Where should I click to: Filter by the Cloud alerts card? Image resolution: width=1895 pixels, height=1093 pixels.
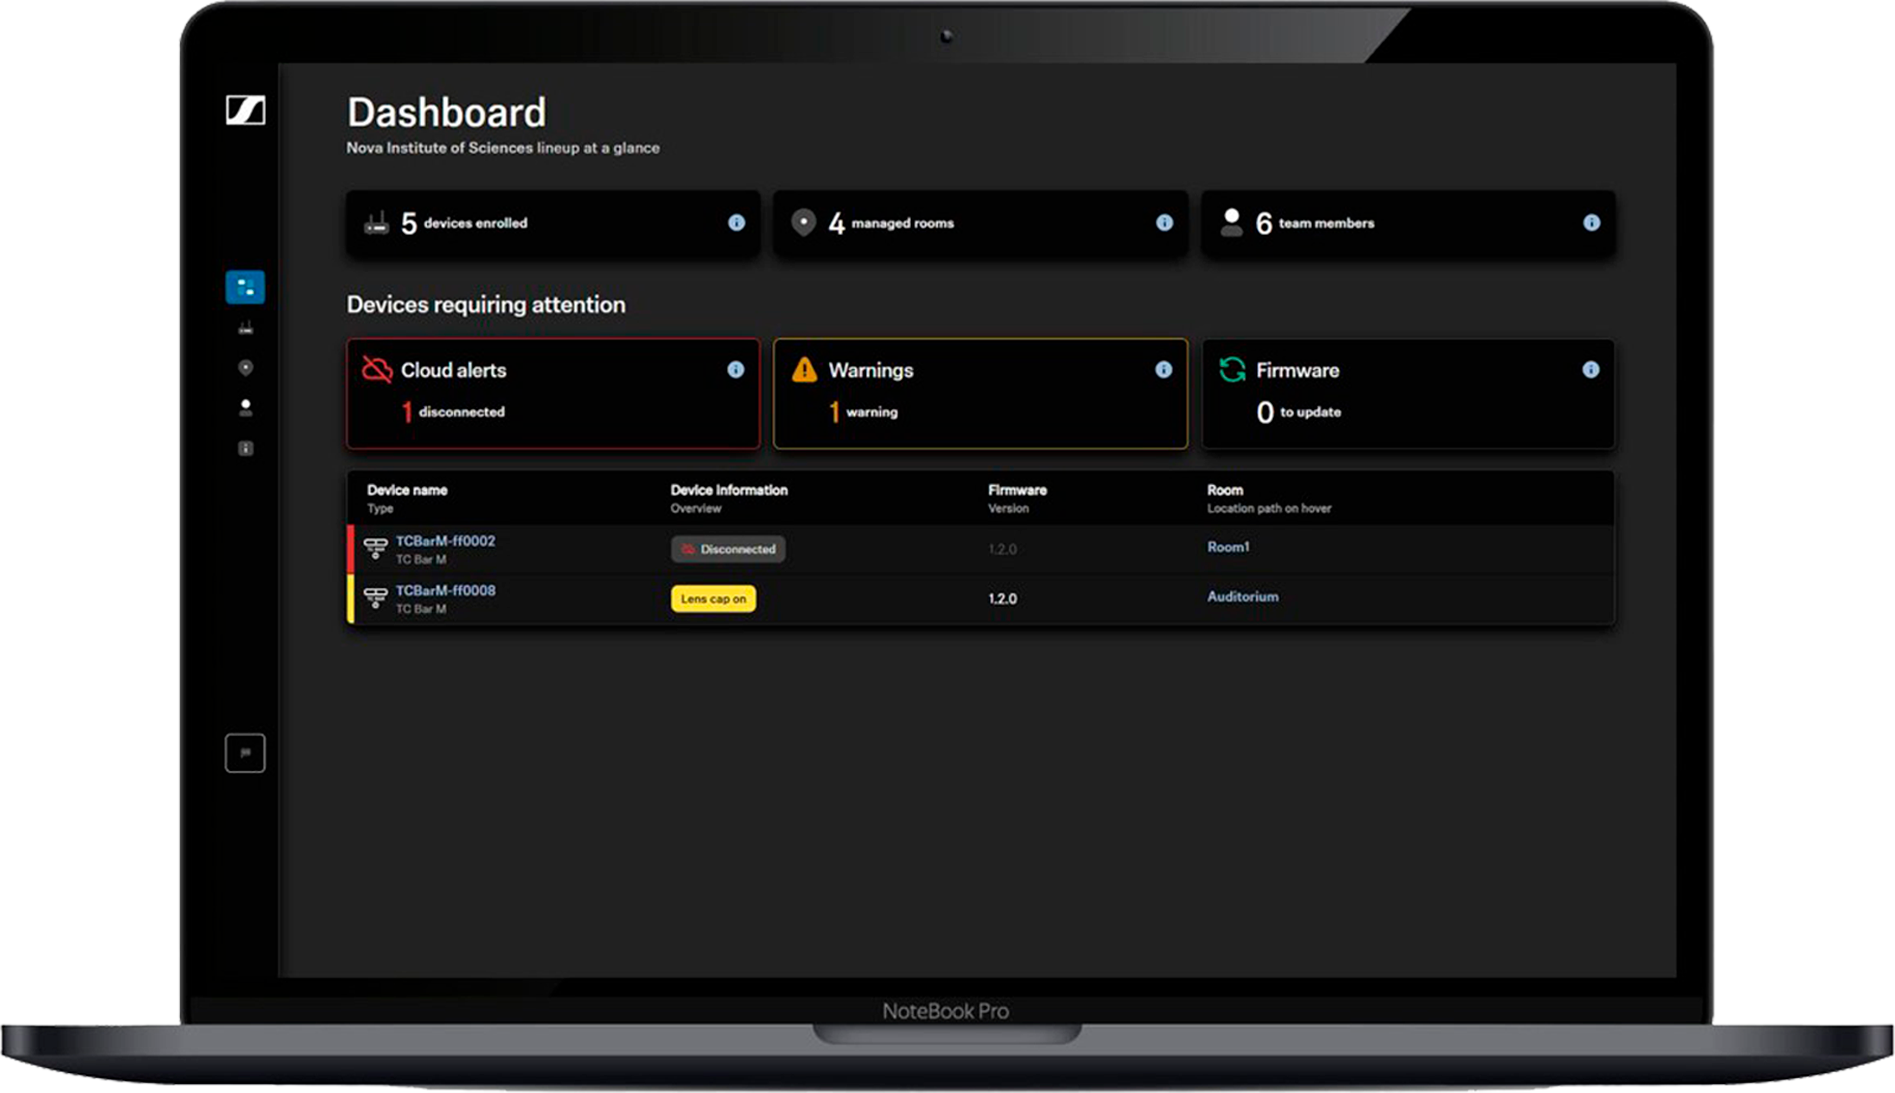[x=552, y=394]
